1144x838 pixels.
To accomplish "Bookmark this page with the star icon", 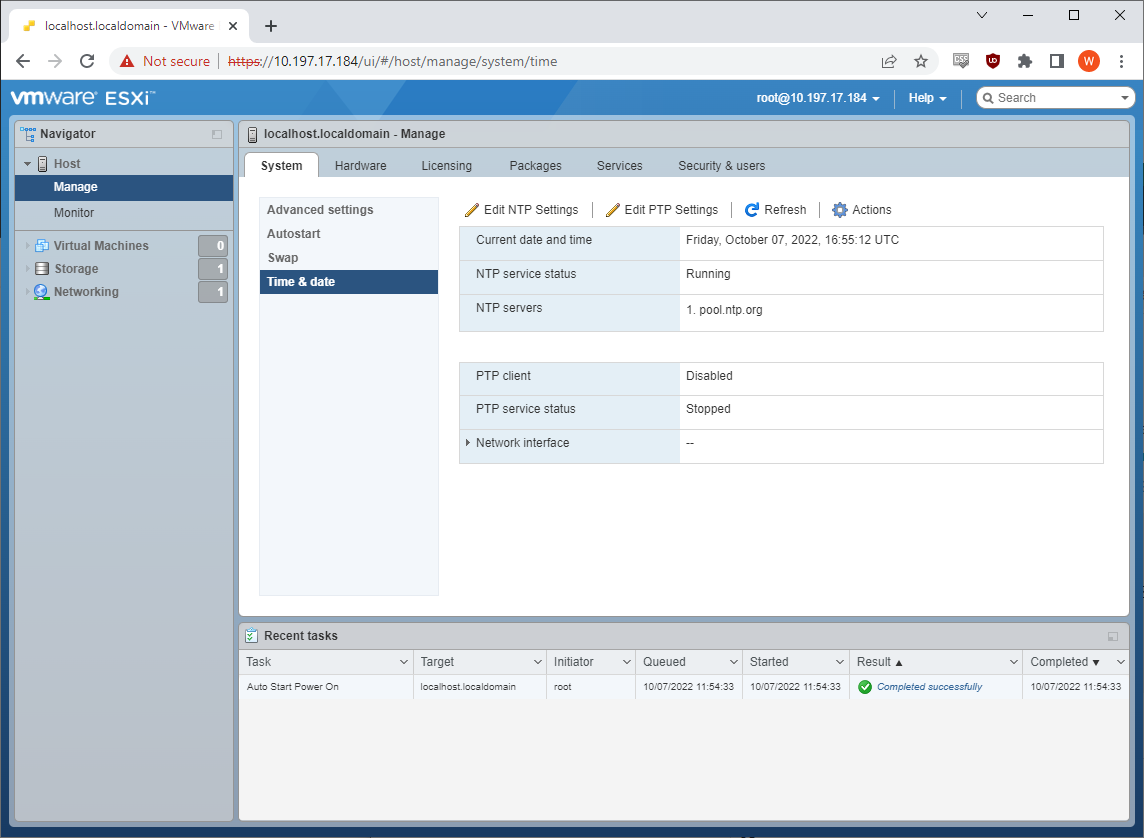I will (921, 61).
